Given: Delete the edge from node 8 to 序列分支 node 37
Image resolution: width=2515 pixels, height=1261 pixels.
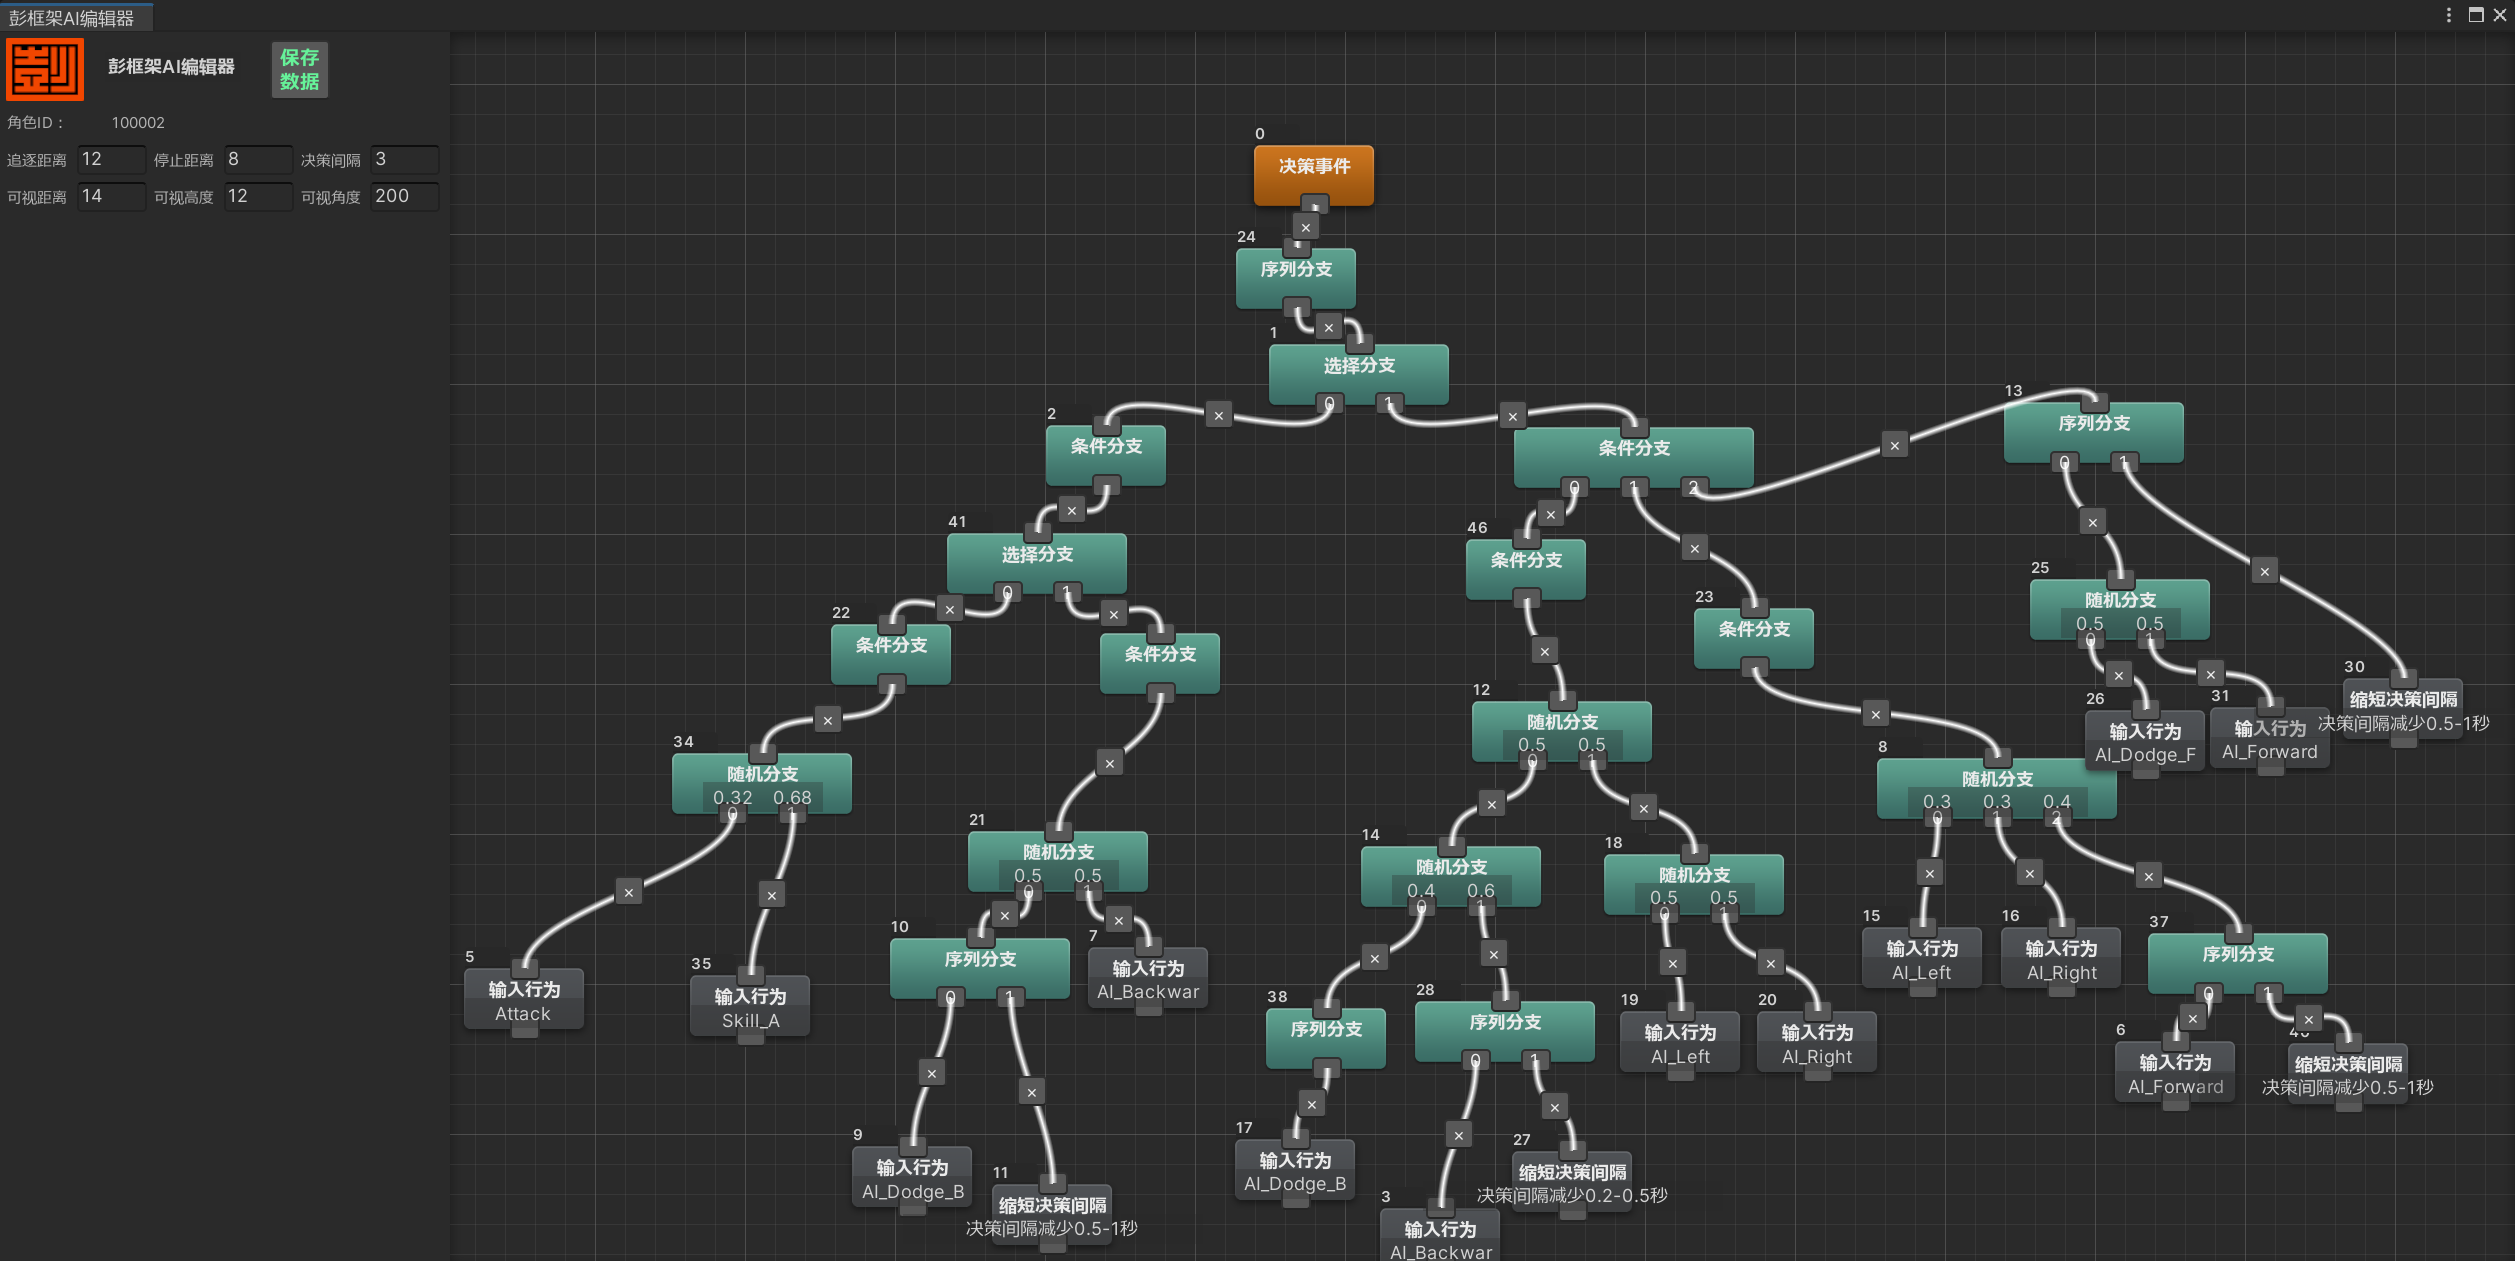Looking at the screenshot, I should tap(2148, 877).
